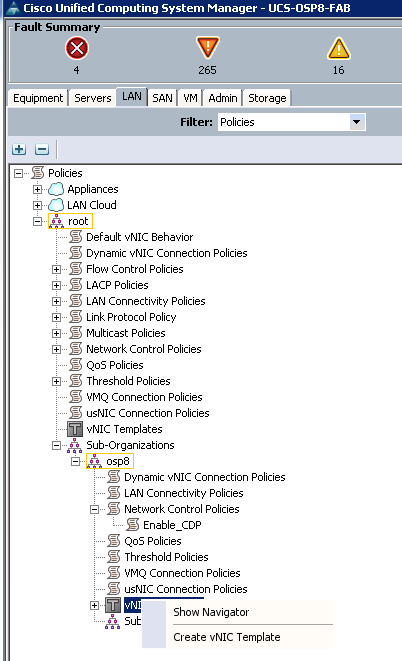Select the Enable_CDP policy label
The width and height of the screenshot is (402, 661).
(172, 525)
